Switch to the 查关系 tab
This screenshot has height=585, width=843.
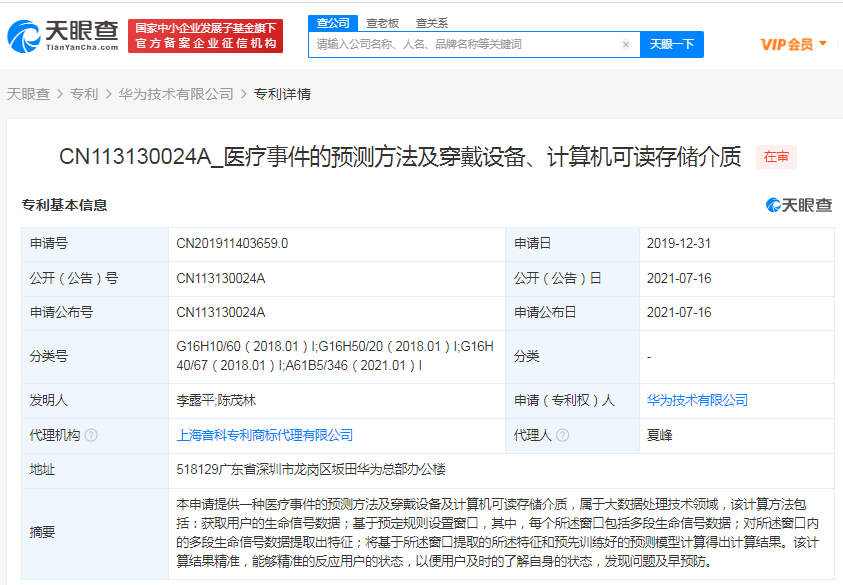point(432,23)
